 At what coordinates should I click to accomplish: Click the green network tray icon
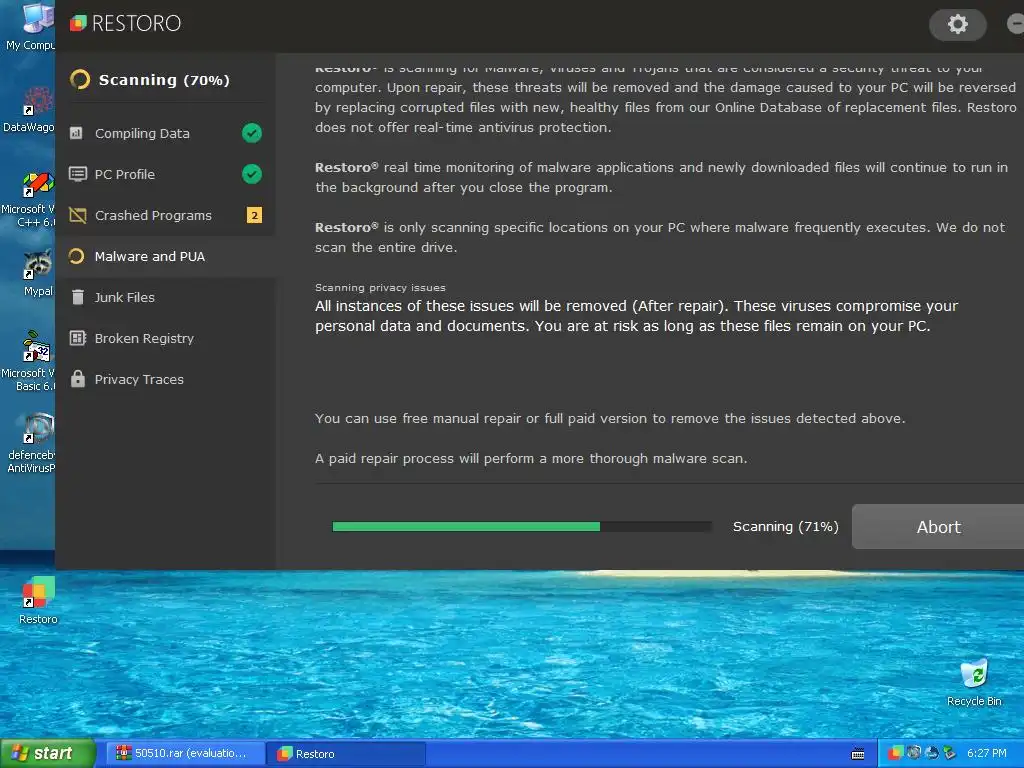pyautogui.click(x=949, y=753)
